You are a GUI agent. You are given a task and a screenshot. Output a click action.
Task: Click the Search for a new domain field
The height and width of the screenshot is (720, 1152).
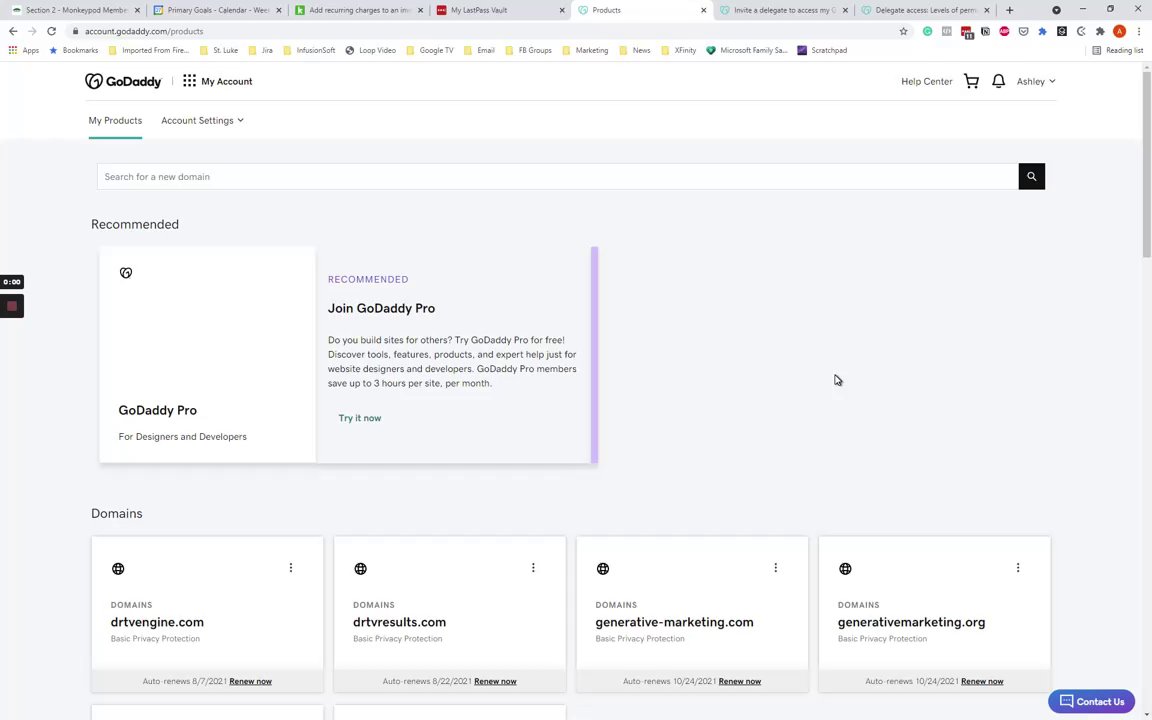556,177
